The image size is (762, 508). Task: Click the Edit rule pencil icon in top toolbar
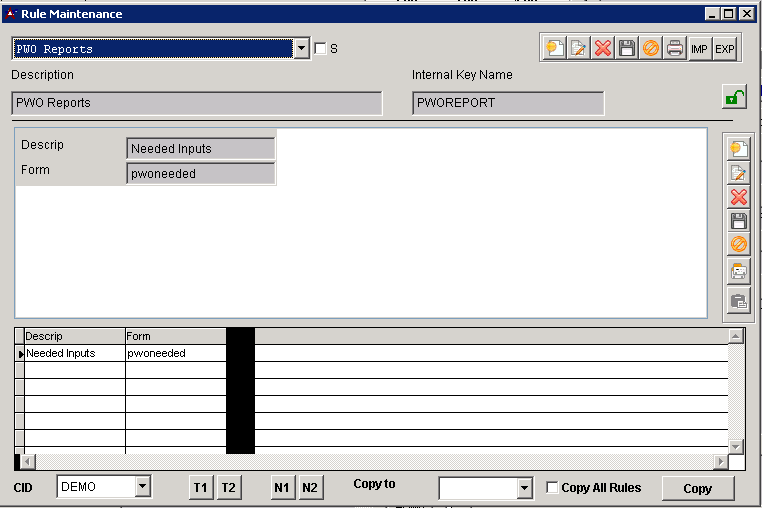pyautogui.click(x=578, y=48)
